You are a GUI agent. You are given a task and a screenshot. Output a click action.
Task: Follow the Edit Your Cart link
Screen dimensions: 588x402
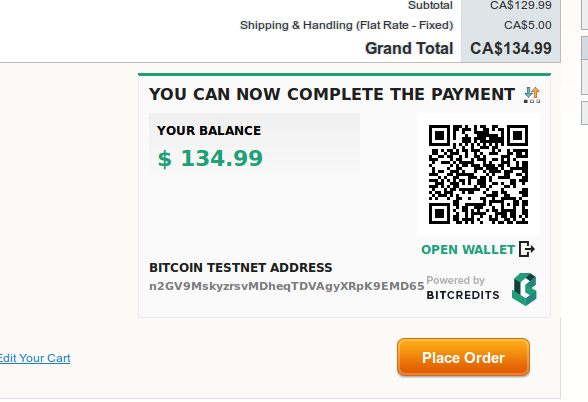[35, 358]
